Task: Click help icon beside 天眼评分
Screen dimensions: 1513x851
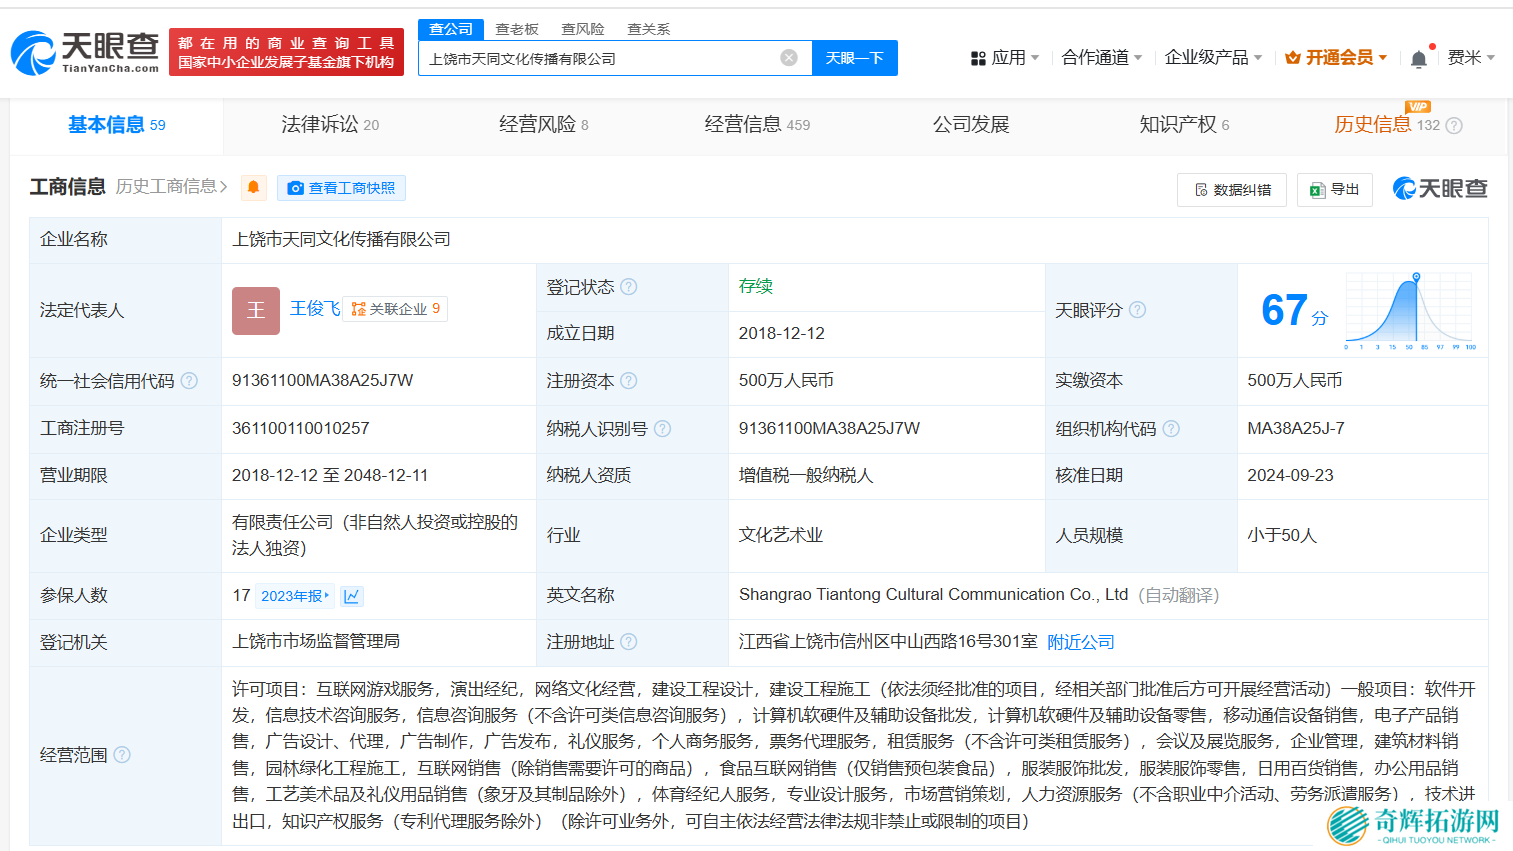Action: (x=1137, y=310)
